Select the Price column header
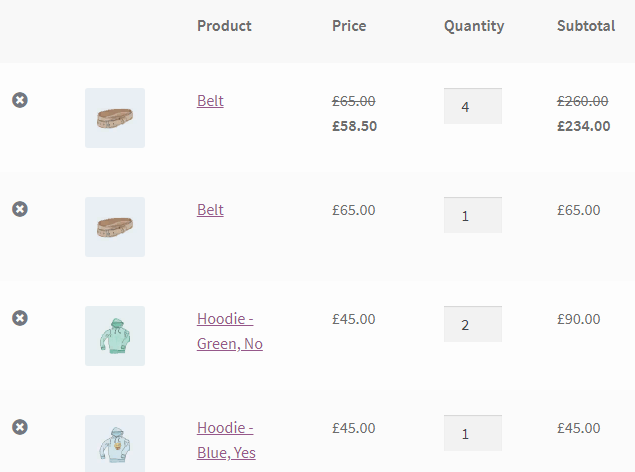The width and height of the screenshot is (635, 472). pos(349,26)
